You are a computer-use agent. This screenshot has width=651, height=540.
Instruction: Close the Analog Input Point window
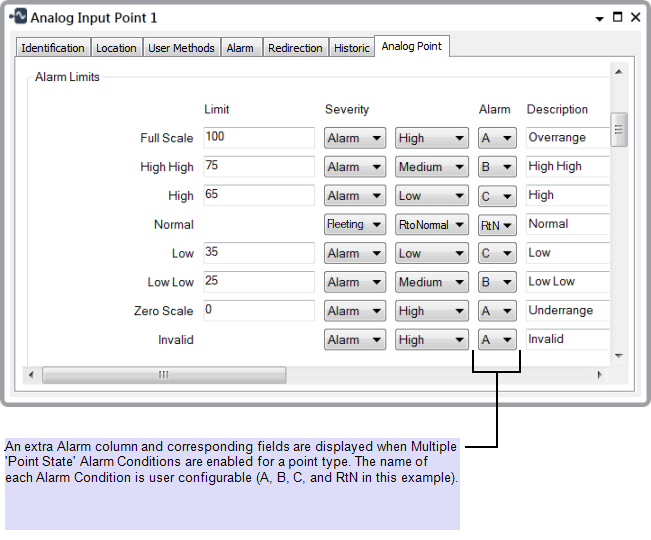(635, 18)
